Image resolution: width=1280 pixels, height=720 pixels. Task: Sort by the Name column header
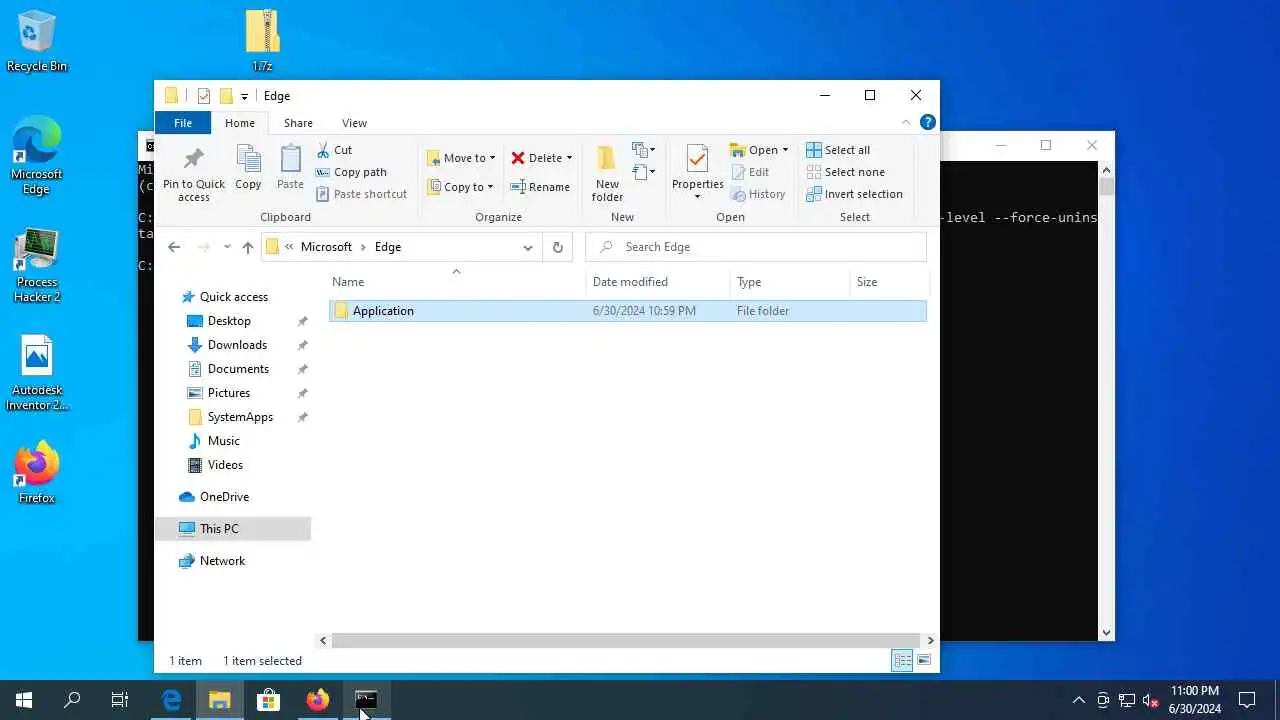coord(456,282)
